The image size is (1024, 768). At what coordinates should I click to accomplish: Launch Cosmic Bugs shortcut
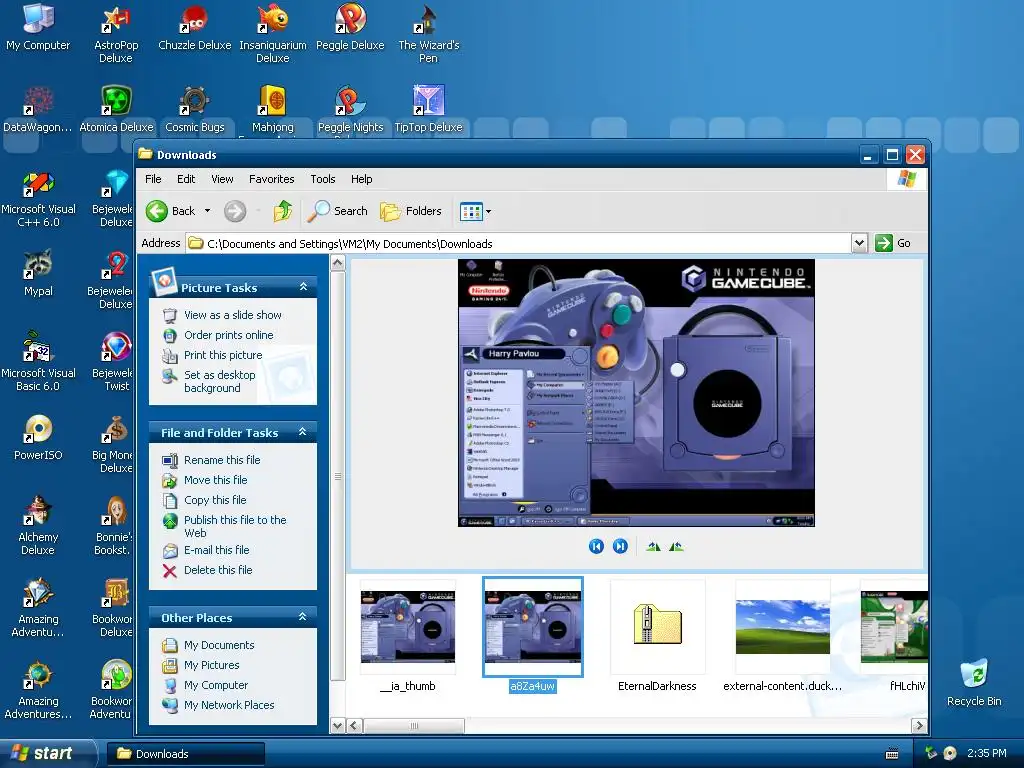click(194, 108)
